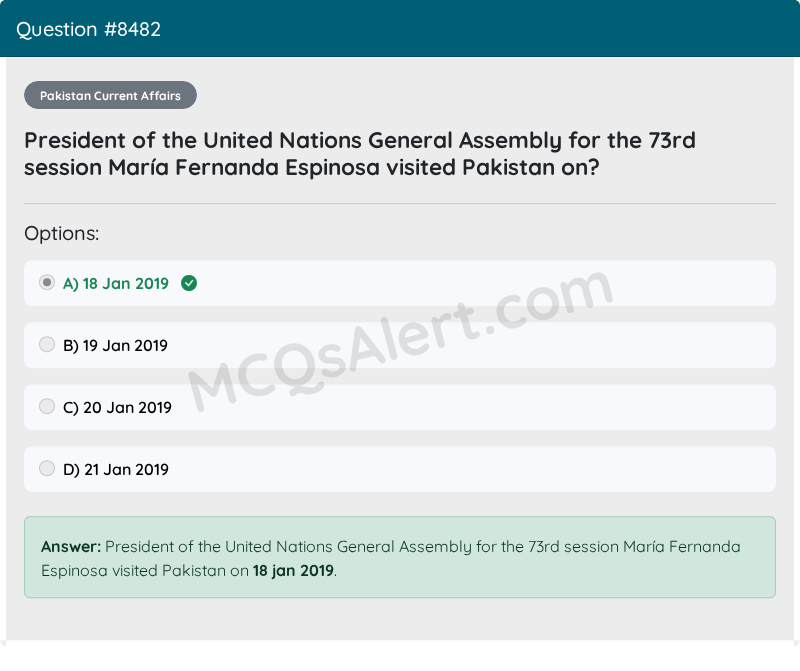Image resolution: width=800 pixels, height=671 pixels.
Task: Select radio button for B) 19 Jan 2019
Action: (x=47, y=344)
